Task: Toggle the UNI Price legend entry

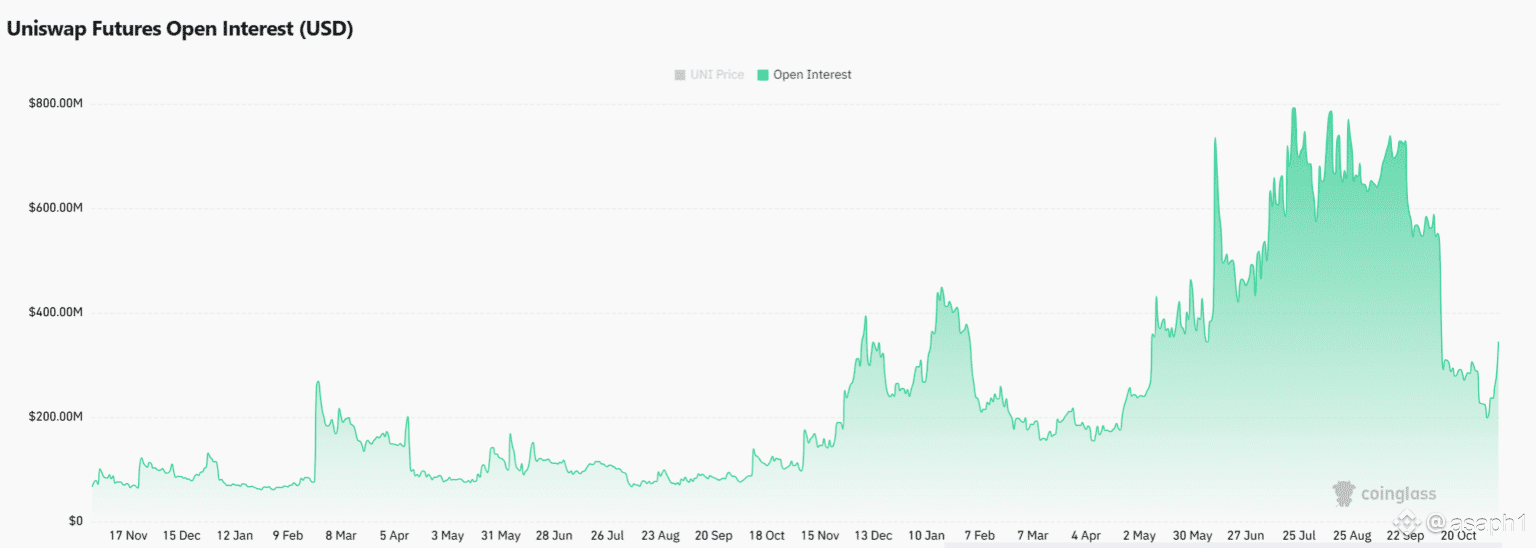Action: coord(709,74)
